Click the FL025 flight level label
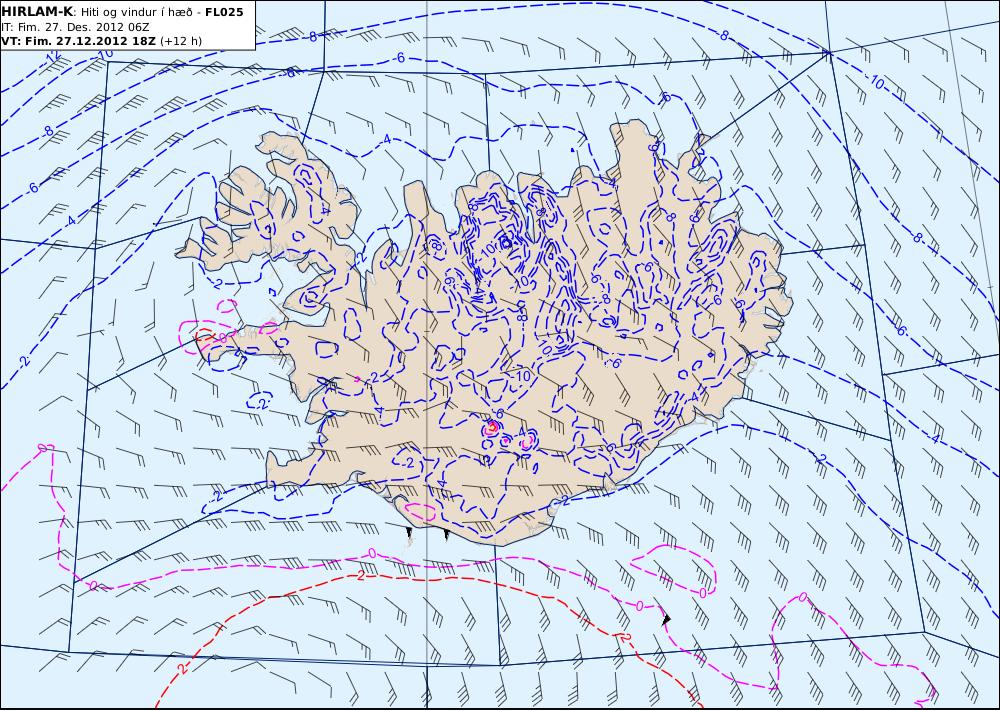Screen dimensions: 1000x710 [x=224, y=11]
